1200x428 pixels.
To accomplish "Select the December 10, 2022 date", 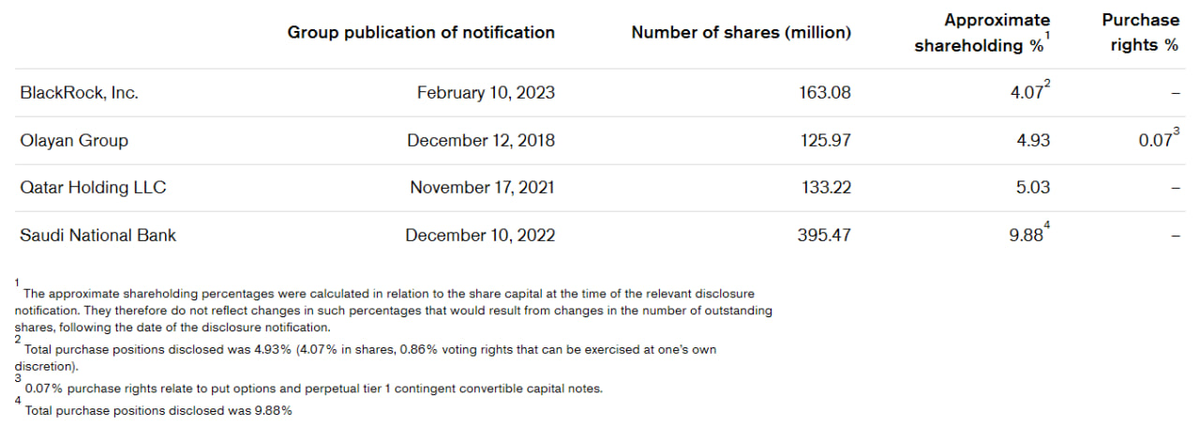I will click(479, 236).
